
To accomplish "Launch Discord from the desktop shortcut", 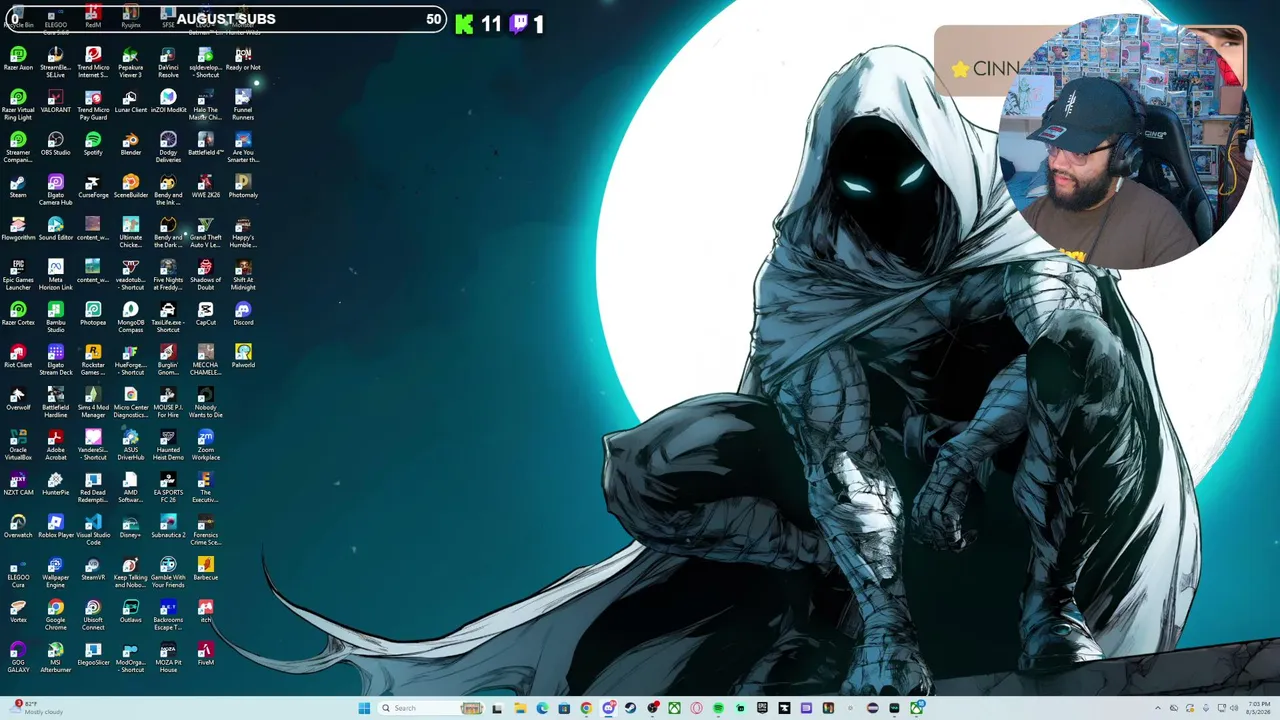I will point(243,315).
